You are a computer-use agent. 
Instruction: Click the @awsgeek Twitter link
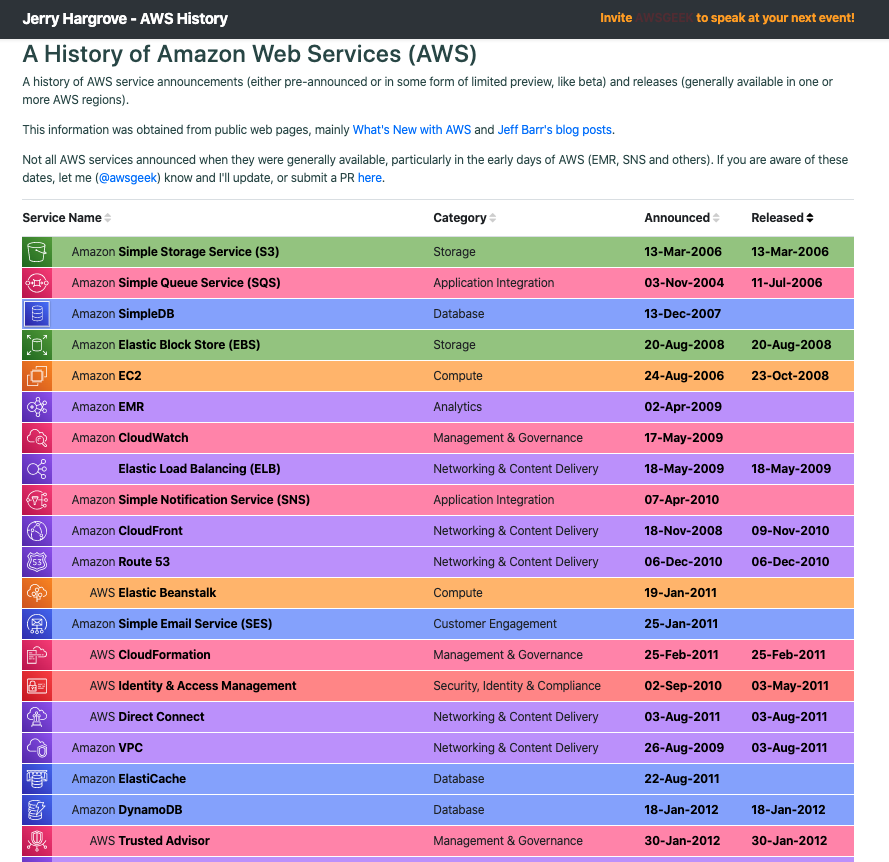pyautogui.click(x=127, y=177)
